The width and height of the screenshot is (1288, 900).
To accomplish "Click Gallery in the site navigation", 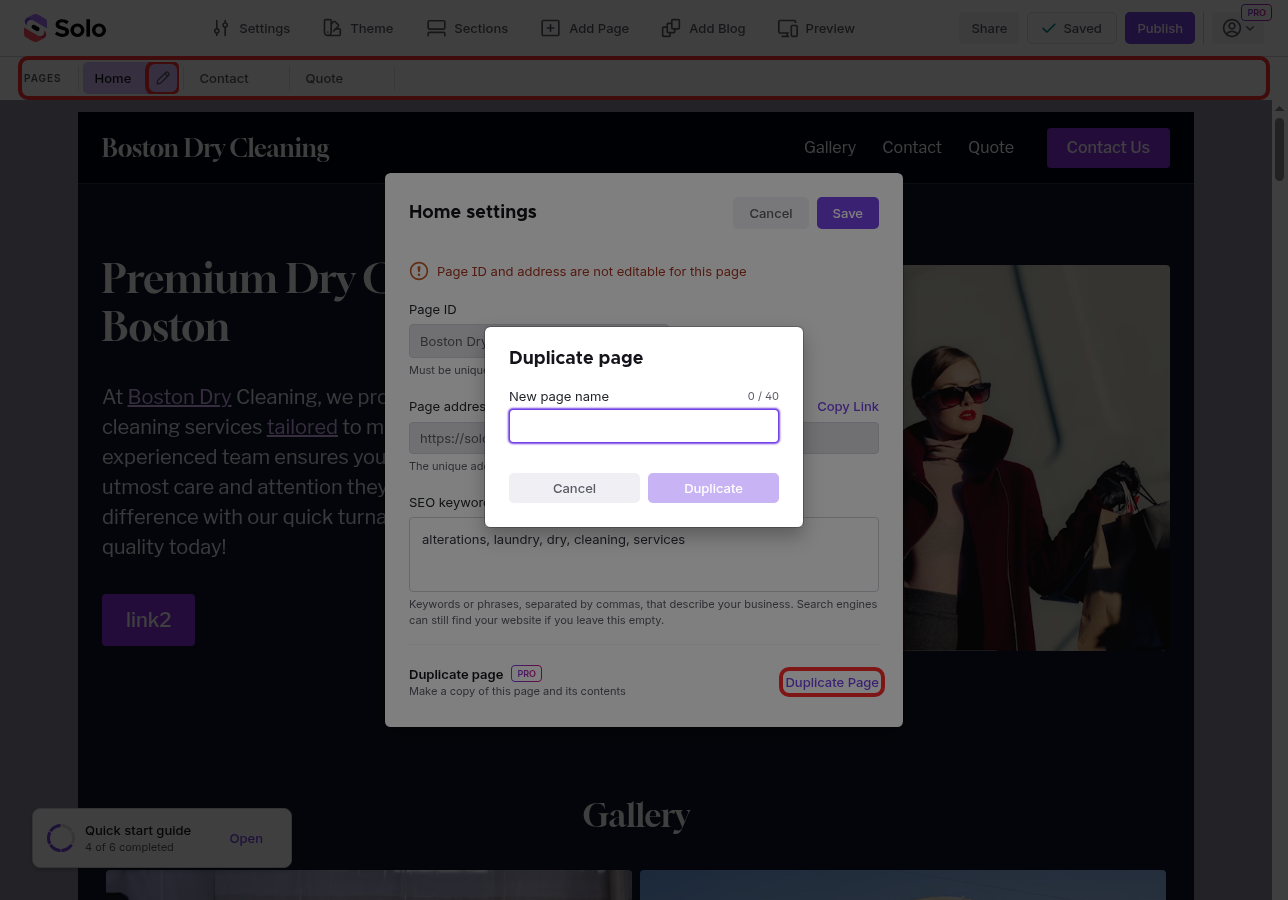I will (830, 147).
